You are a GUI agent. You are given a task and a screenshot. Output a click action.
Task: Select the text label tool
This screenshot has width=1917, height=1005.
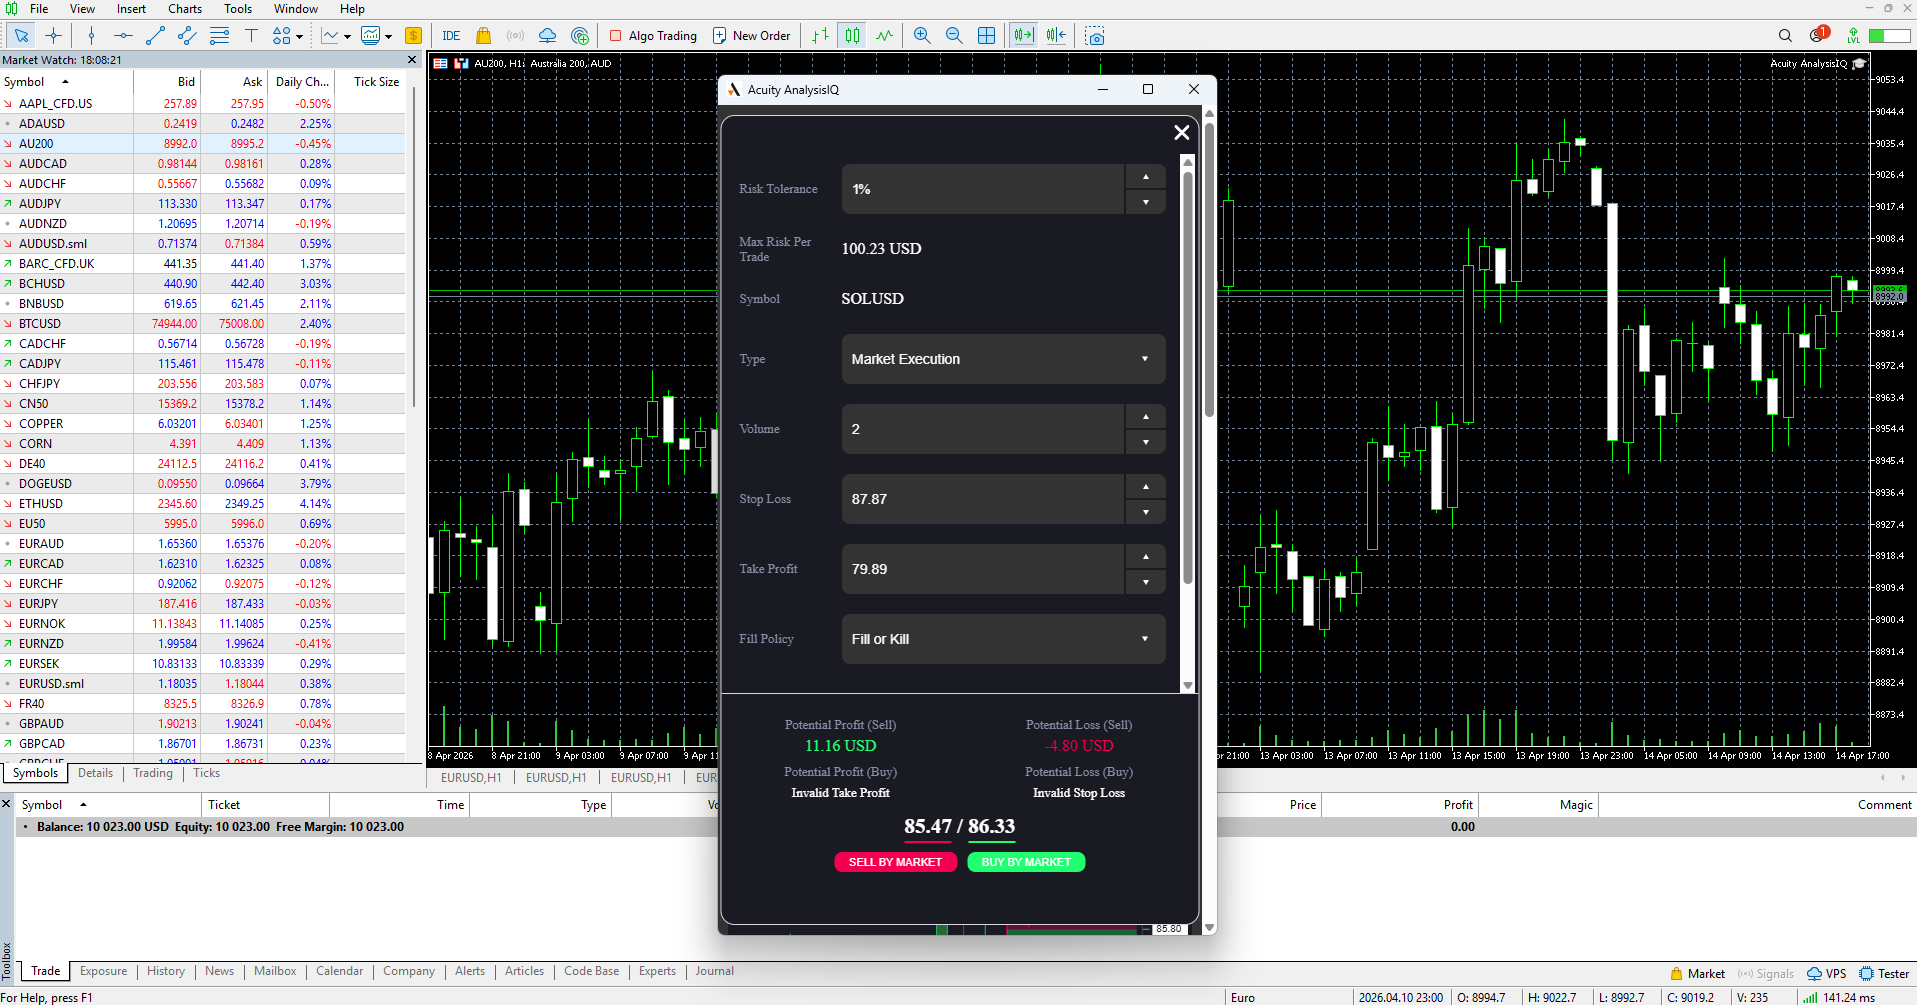click(x=251, y=36)
